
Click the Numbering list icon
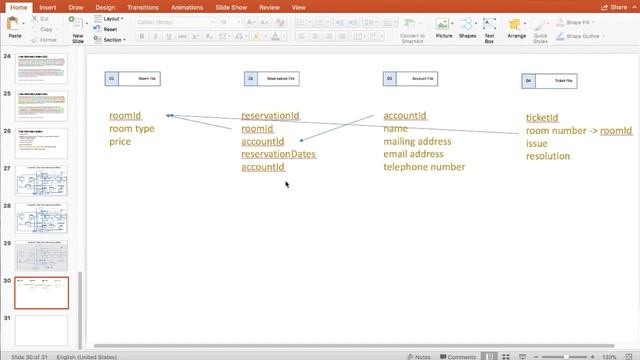tap(320, 22)
